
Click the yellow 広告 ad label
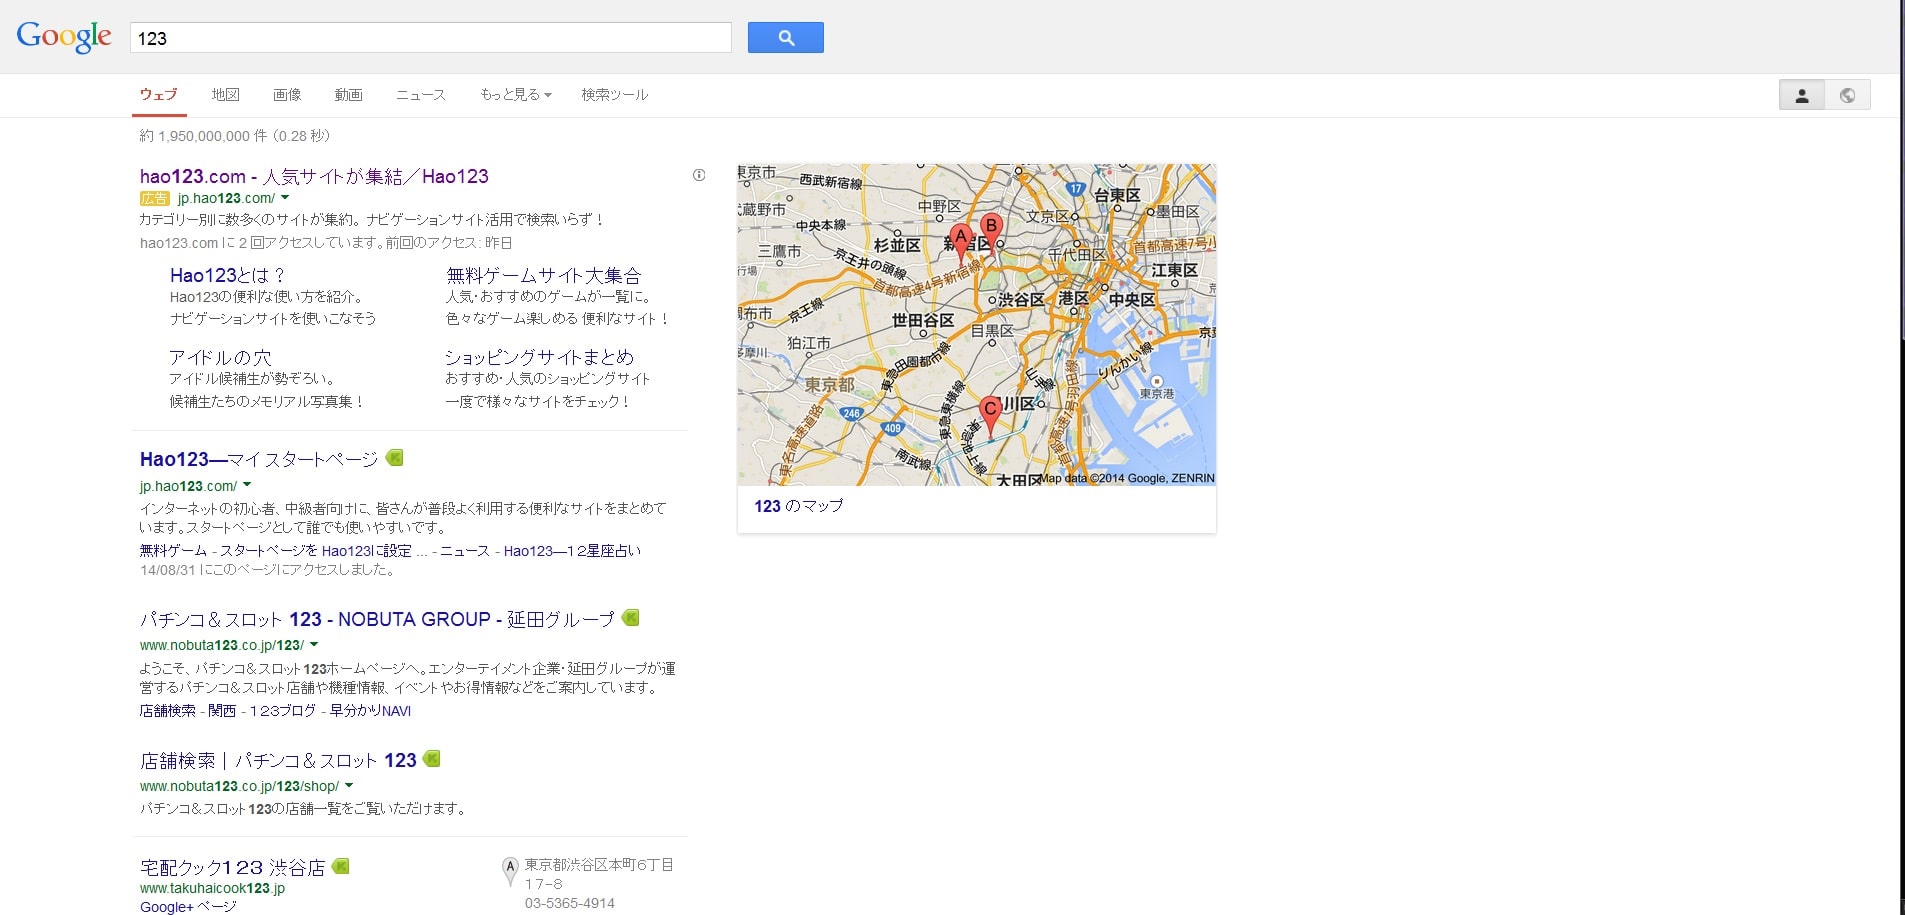[x=155, y=199]
